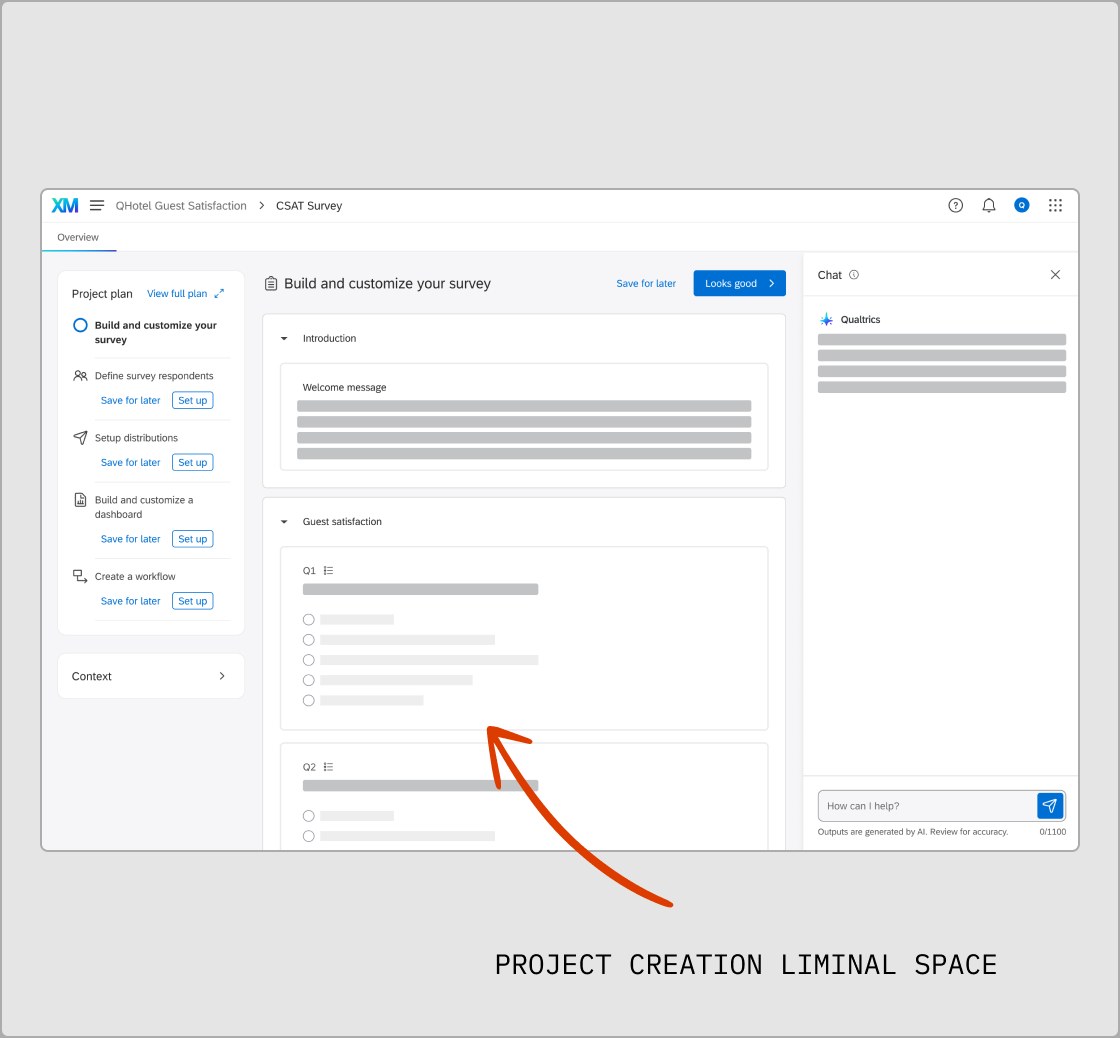Select the second answer option in Q1
The height and width of the screenshot is (1038, 1120).
309,640
